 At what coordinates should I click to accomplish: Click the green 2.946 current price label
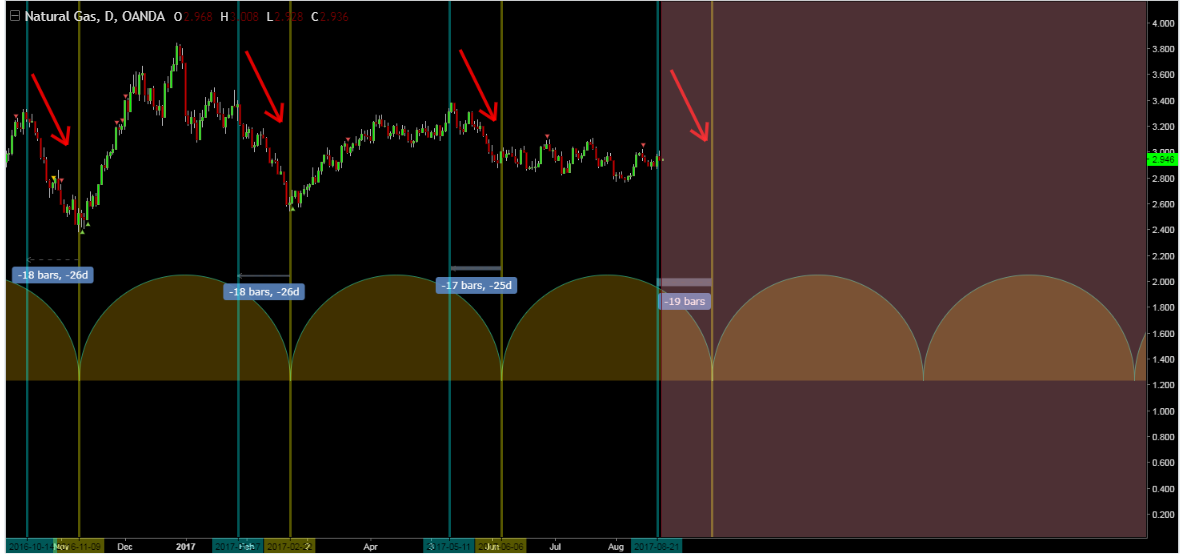(x=1162, y=159)
